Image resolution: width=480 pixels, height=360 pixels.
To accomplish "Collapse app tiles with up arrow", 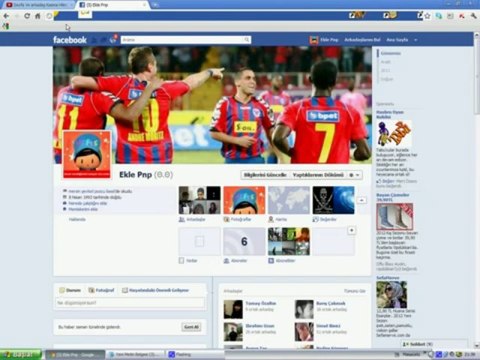I will click(x=362, y=200).
